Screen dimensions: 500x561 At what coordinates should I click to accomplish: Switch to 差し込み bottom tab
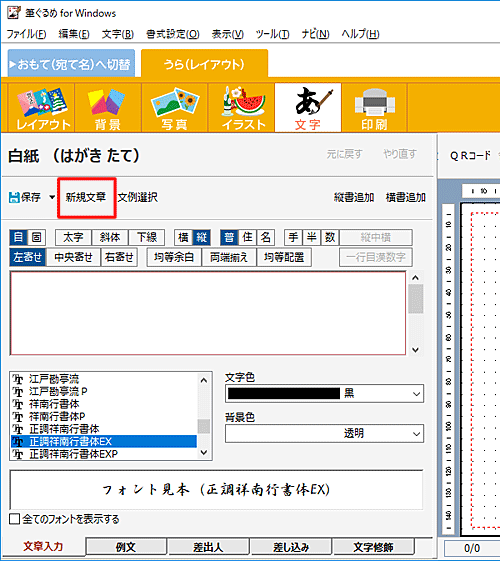click(x=291, y=547)
